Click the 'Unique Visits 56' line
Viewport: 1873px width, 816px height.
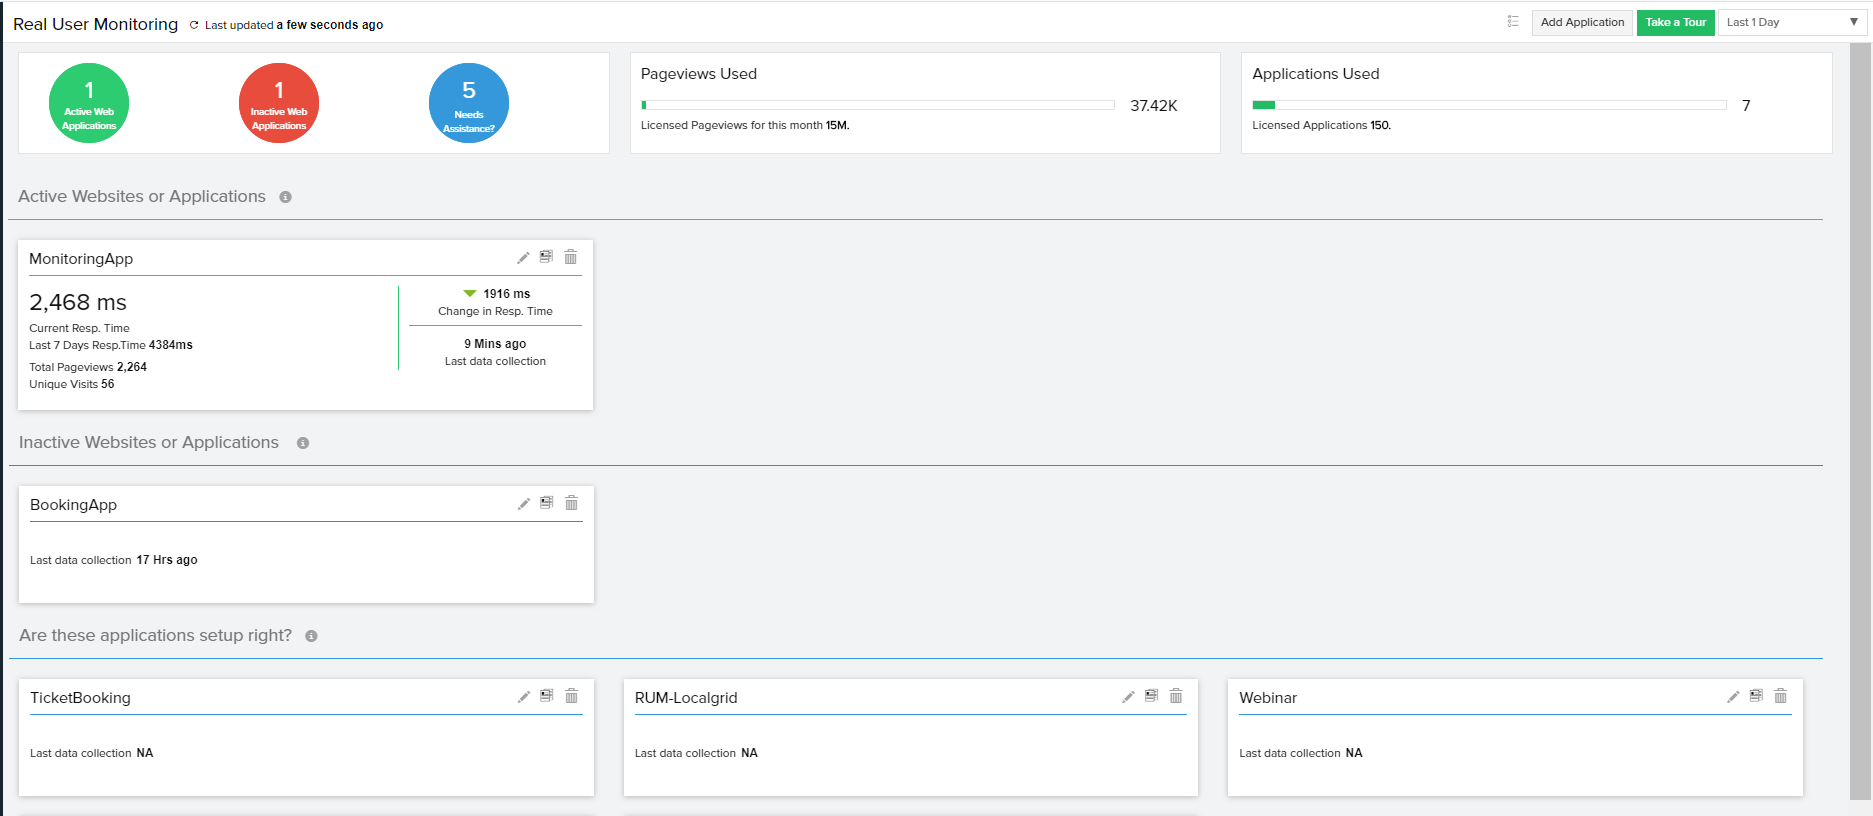[72, 384]
